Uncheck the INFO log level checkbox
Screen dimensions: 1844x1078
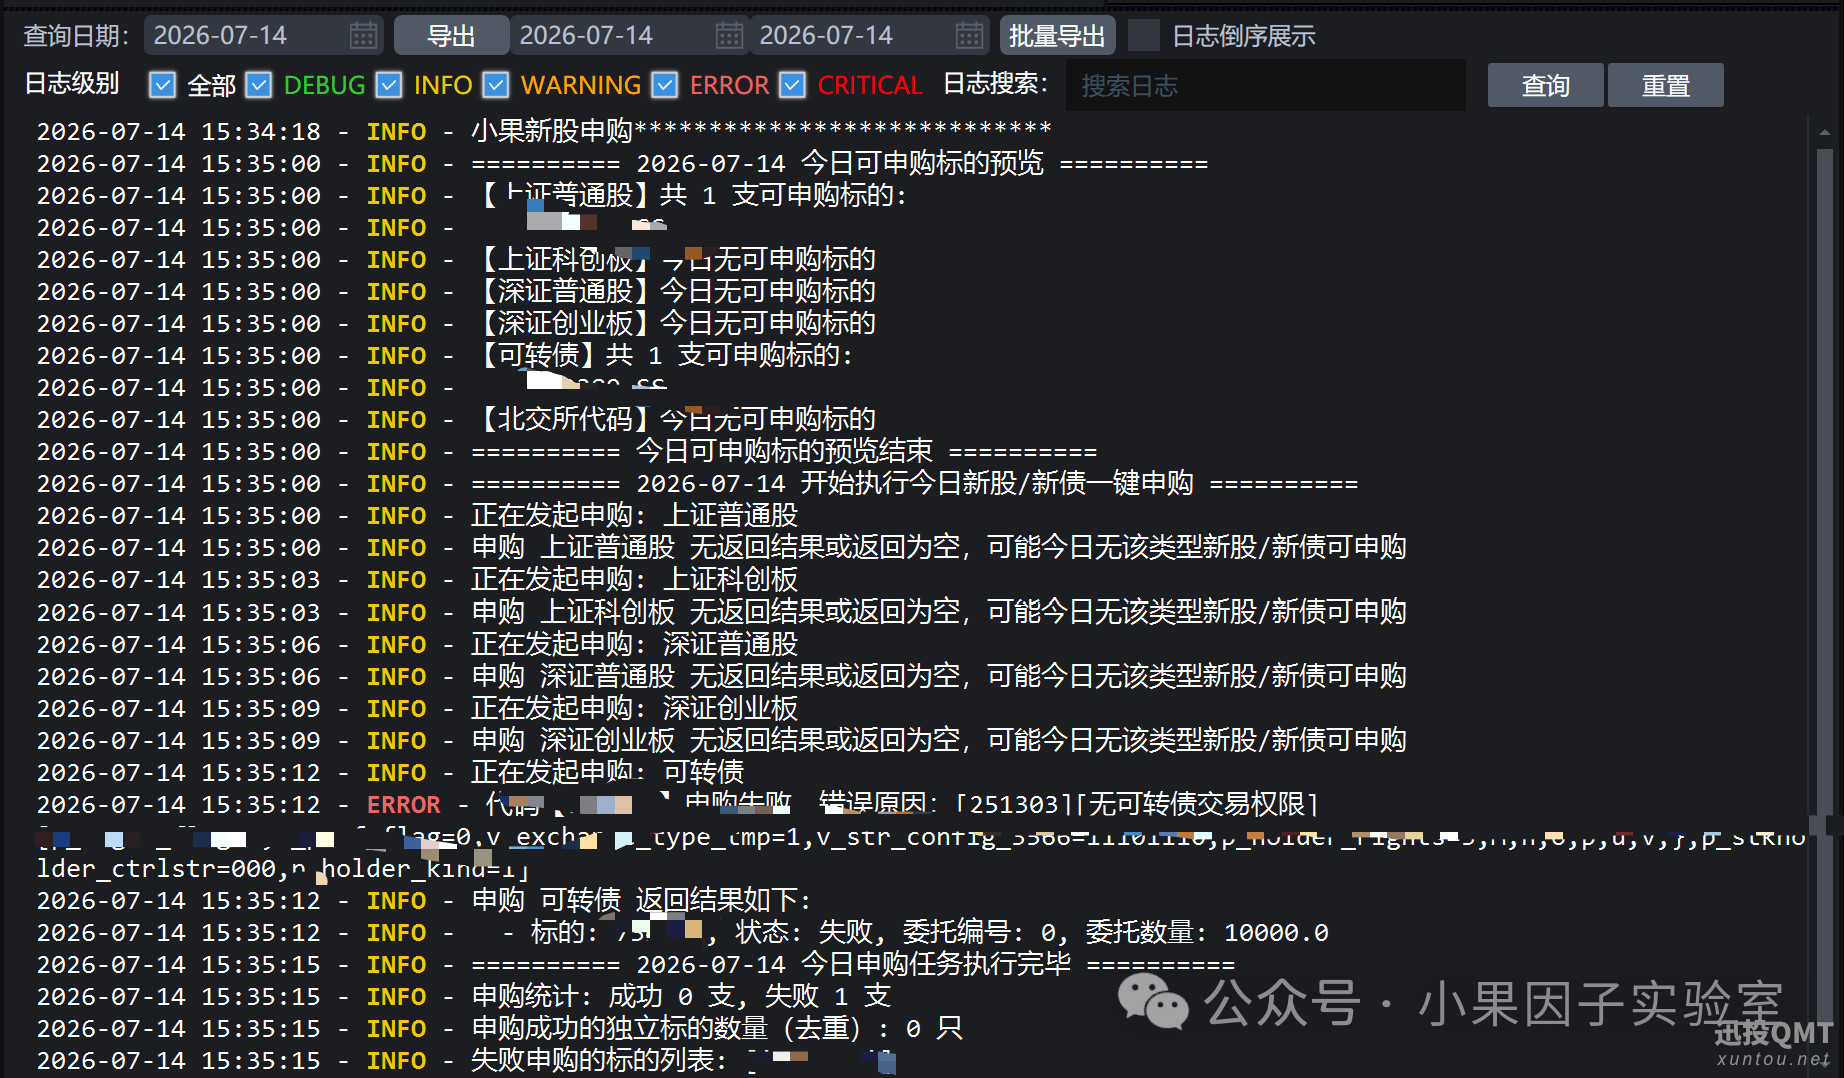click(x=389, y=85)
